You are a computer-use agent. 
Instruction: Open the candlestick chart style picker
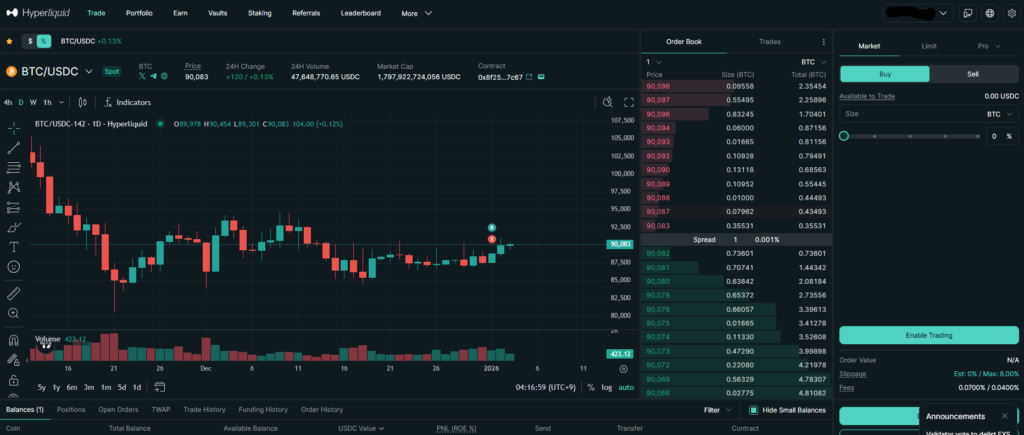pos(85,102)
